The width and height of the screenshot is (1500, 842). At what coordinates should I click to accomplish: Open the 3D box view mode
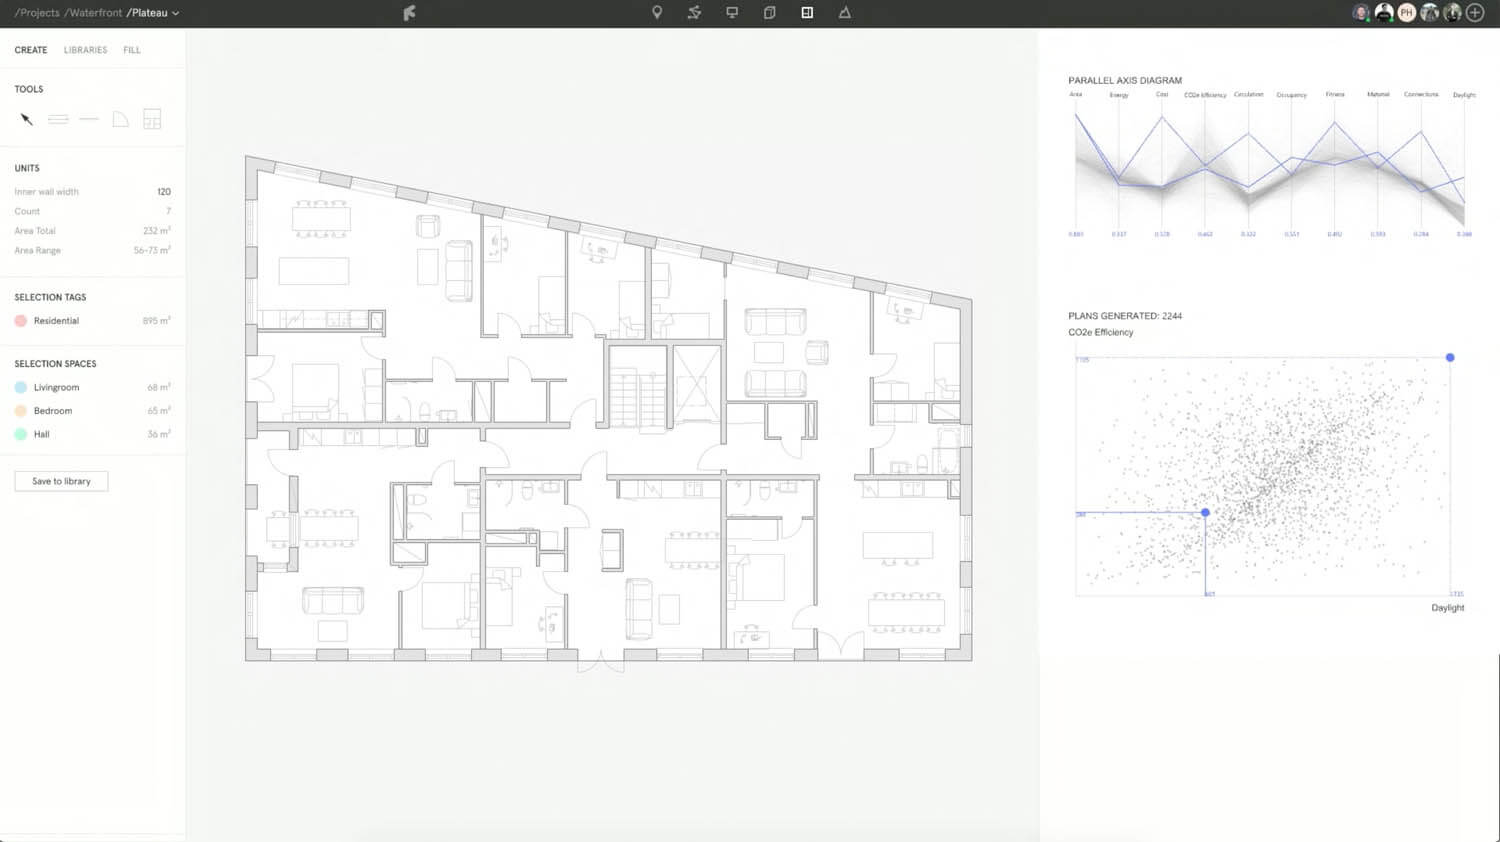(x=769, y=12)
